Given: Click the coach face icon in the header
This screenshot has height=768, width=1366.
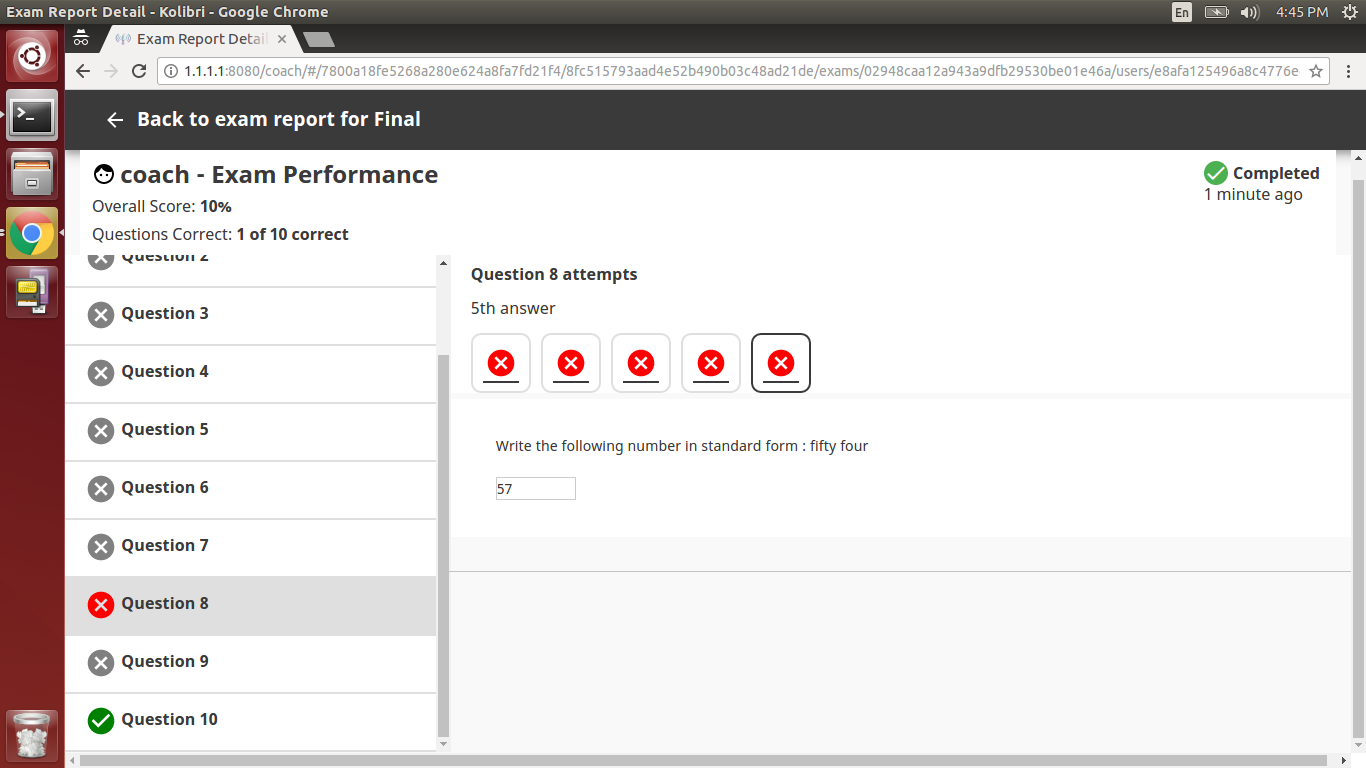Looking at the screenshot, I should (103, 173).
